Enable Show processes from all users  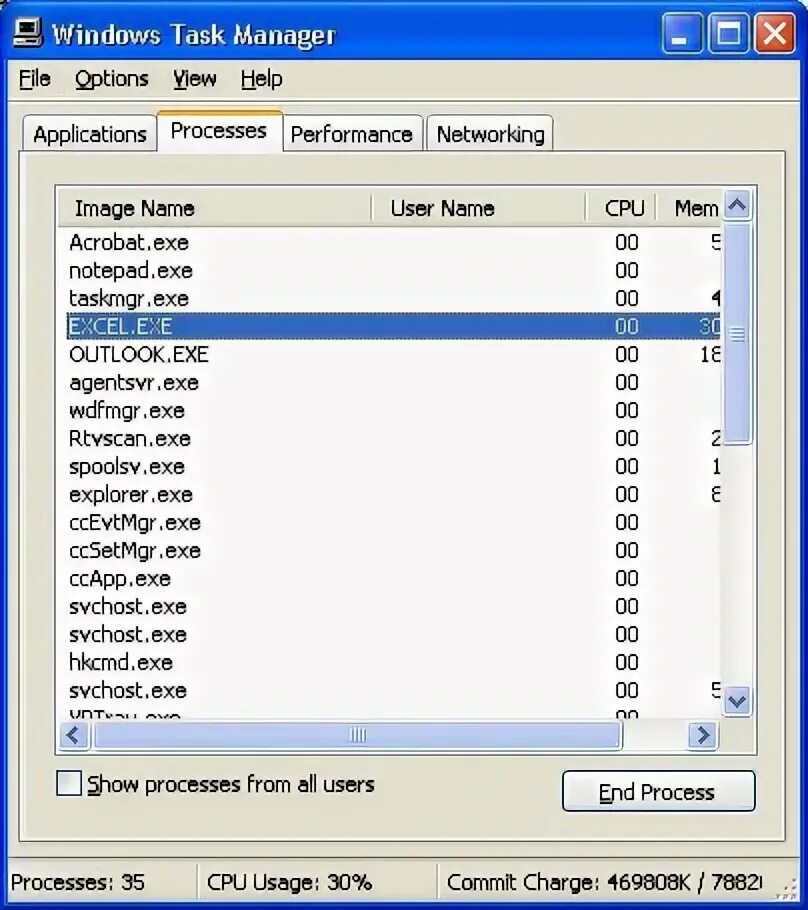[68, 783]
